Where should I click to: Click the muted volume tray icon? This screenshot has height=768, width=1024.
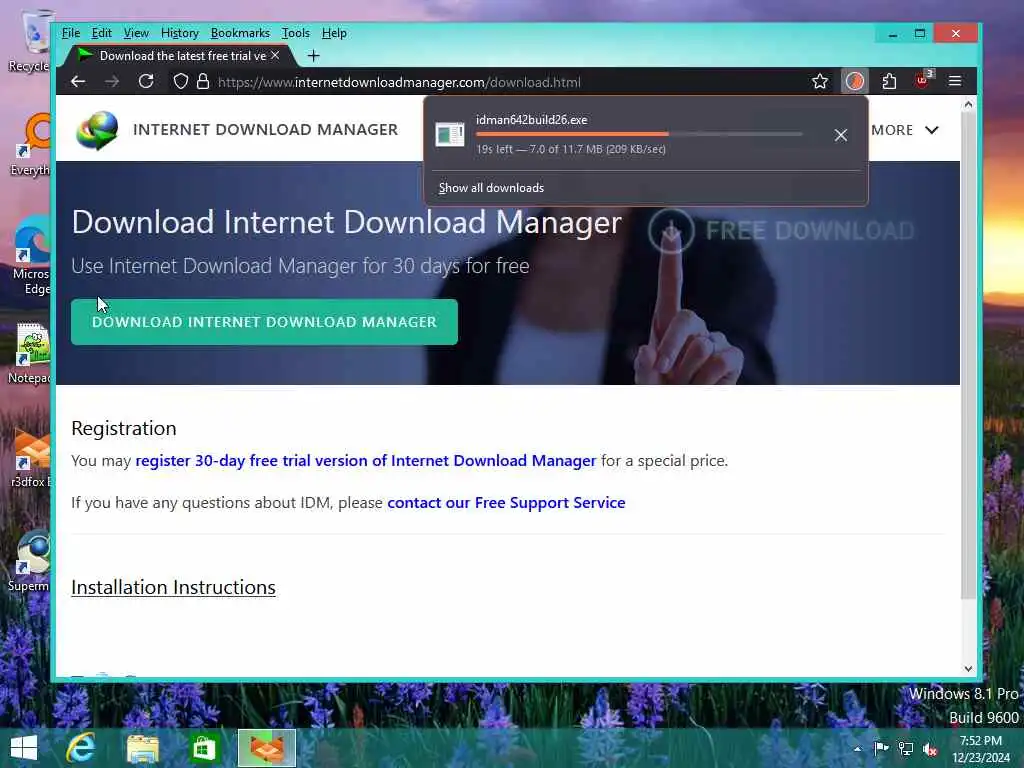click(x=930, y=749)
